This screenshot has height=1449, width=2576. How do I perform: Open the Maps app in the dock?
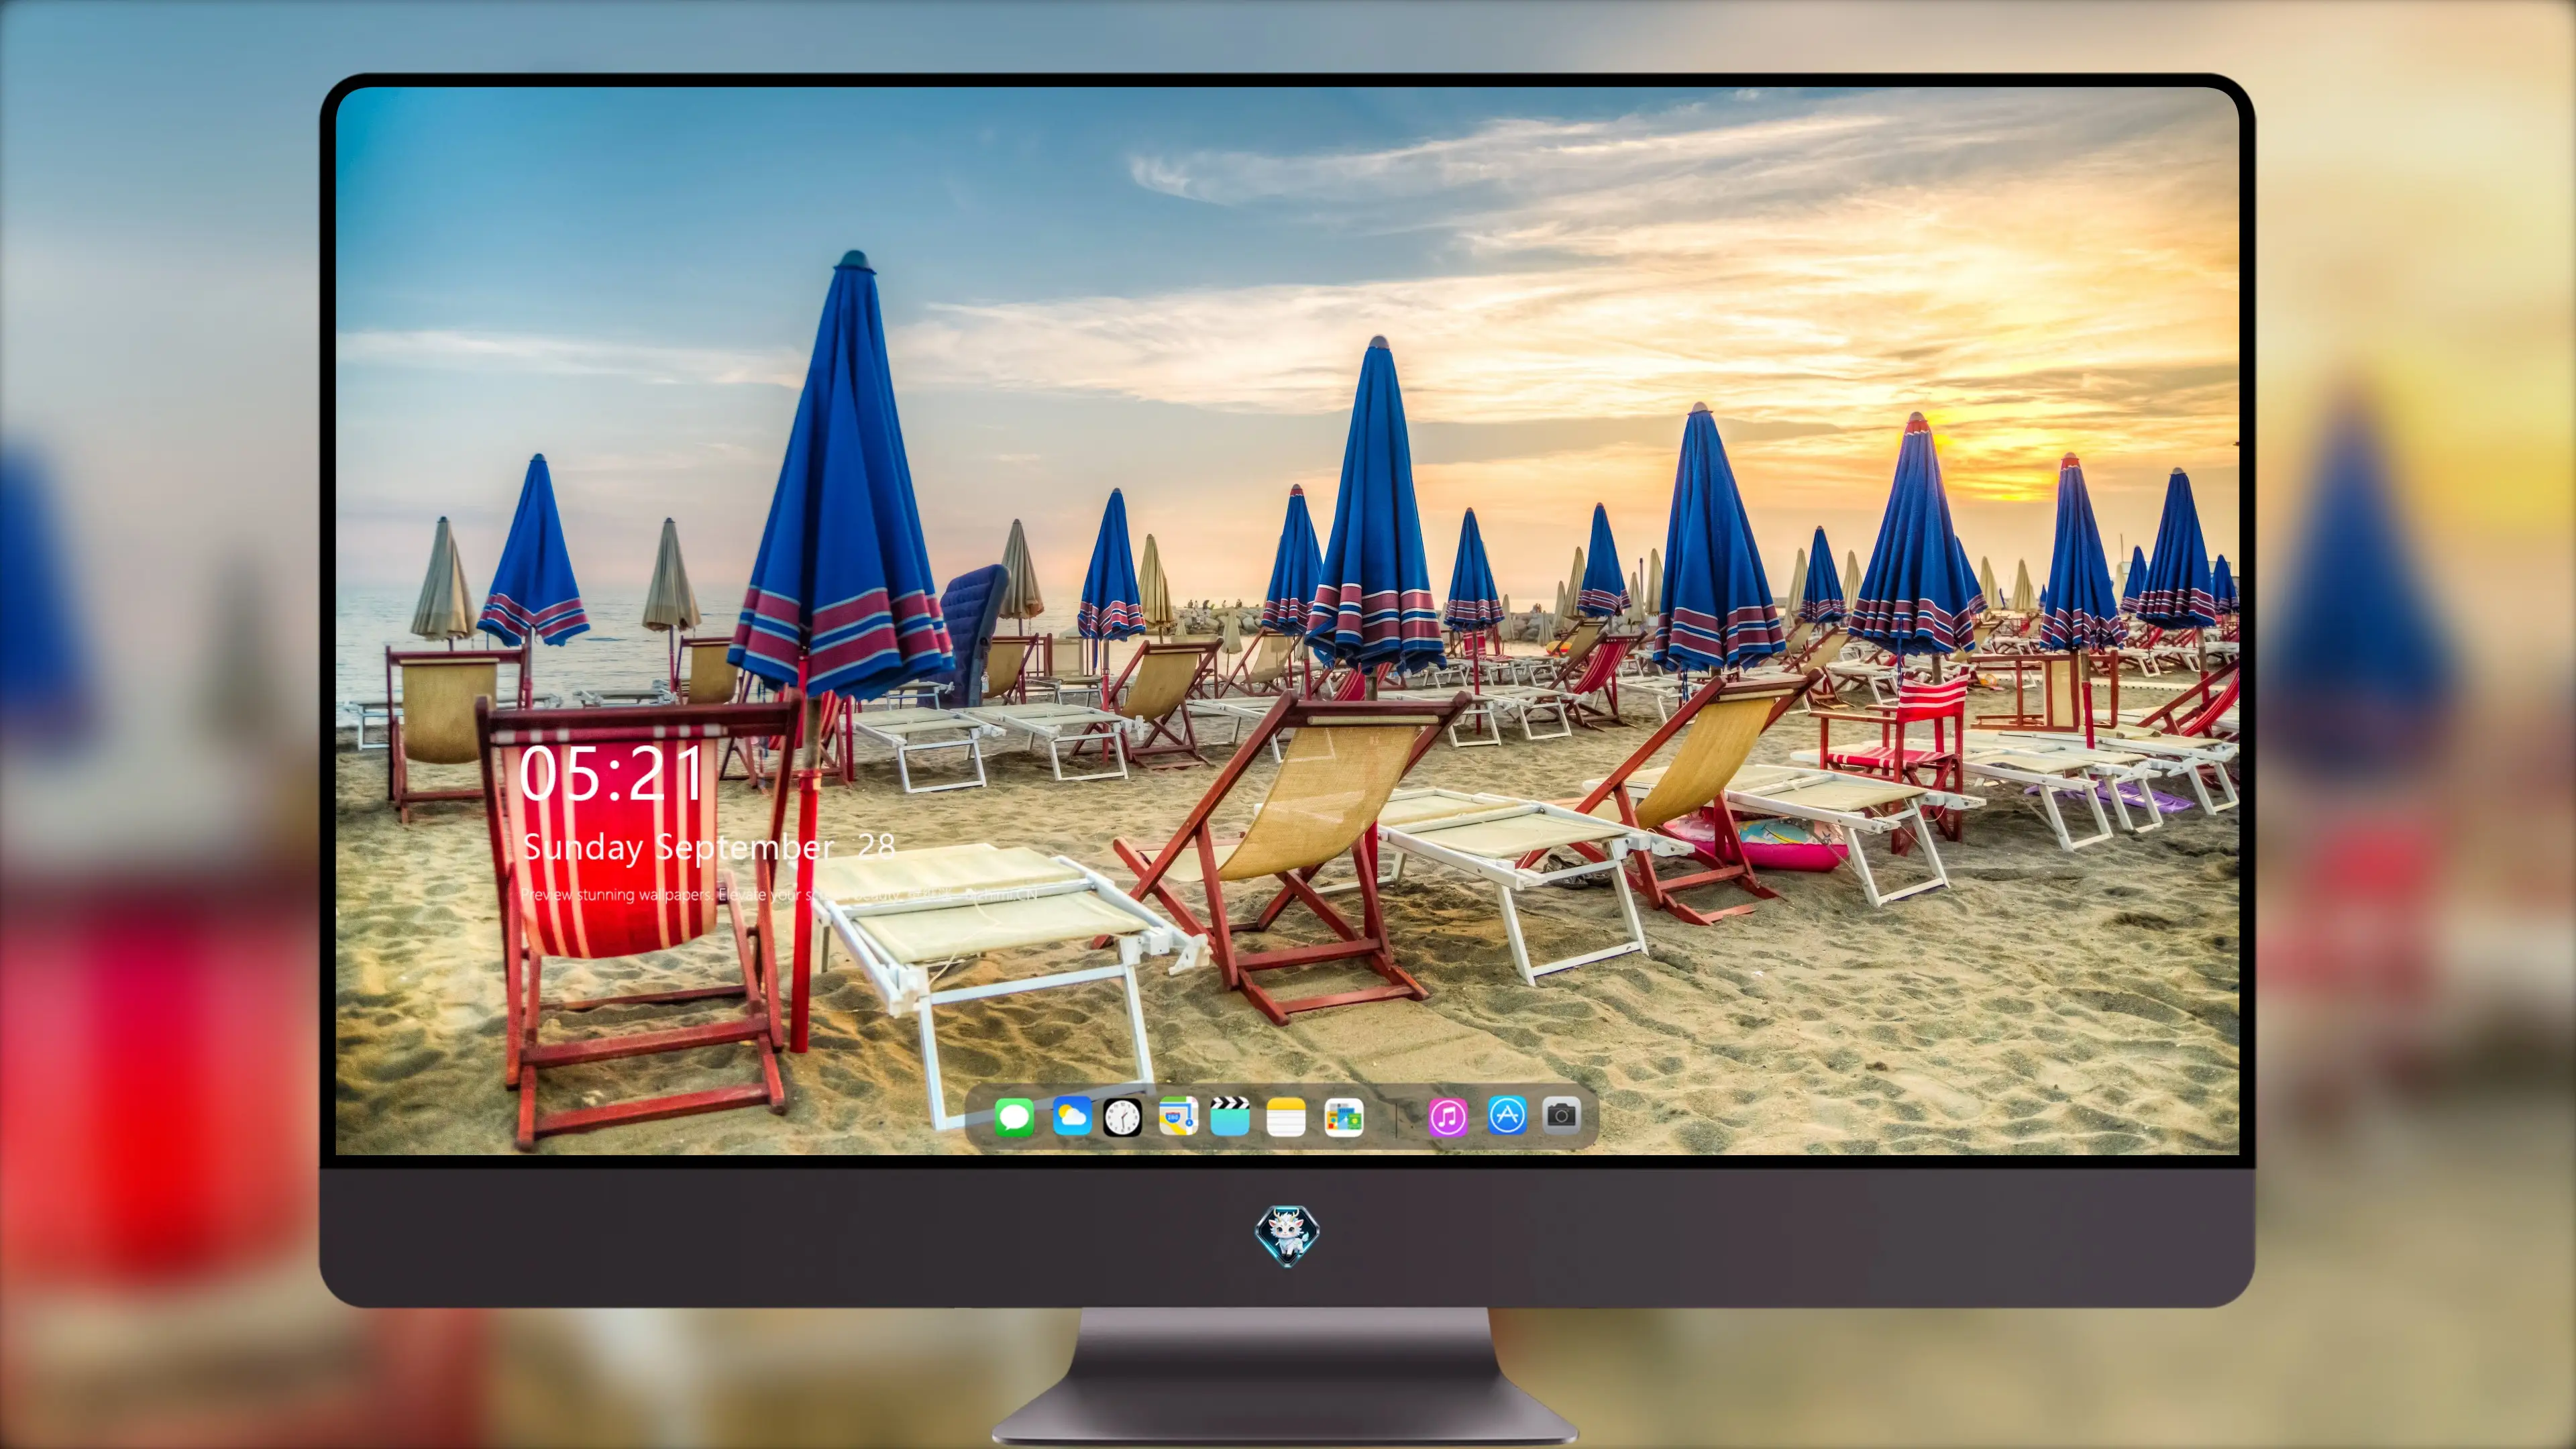(1178, 1116)
